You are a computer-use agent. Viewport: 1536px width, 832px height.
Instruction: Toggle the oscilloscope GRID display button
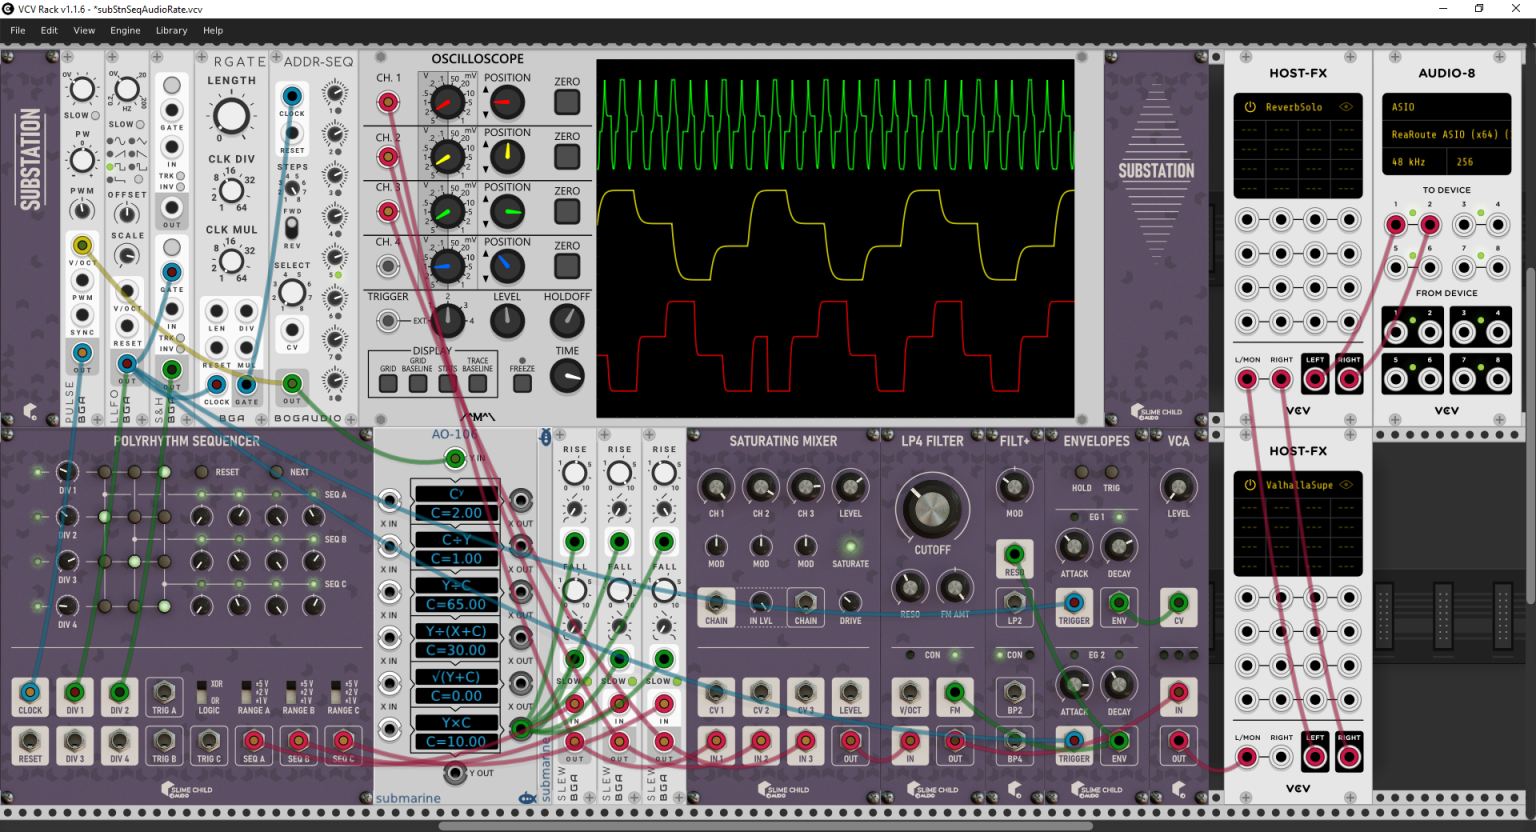pyautogui.click(x=388, y=382)
